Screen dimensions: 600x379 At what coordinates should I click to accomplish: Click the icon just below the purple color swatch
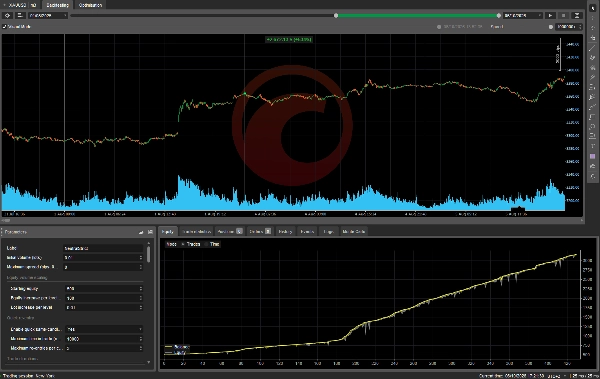point(593,166)
